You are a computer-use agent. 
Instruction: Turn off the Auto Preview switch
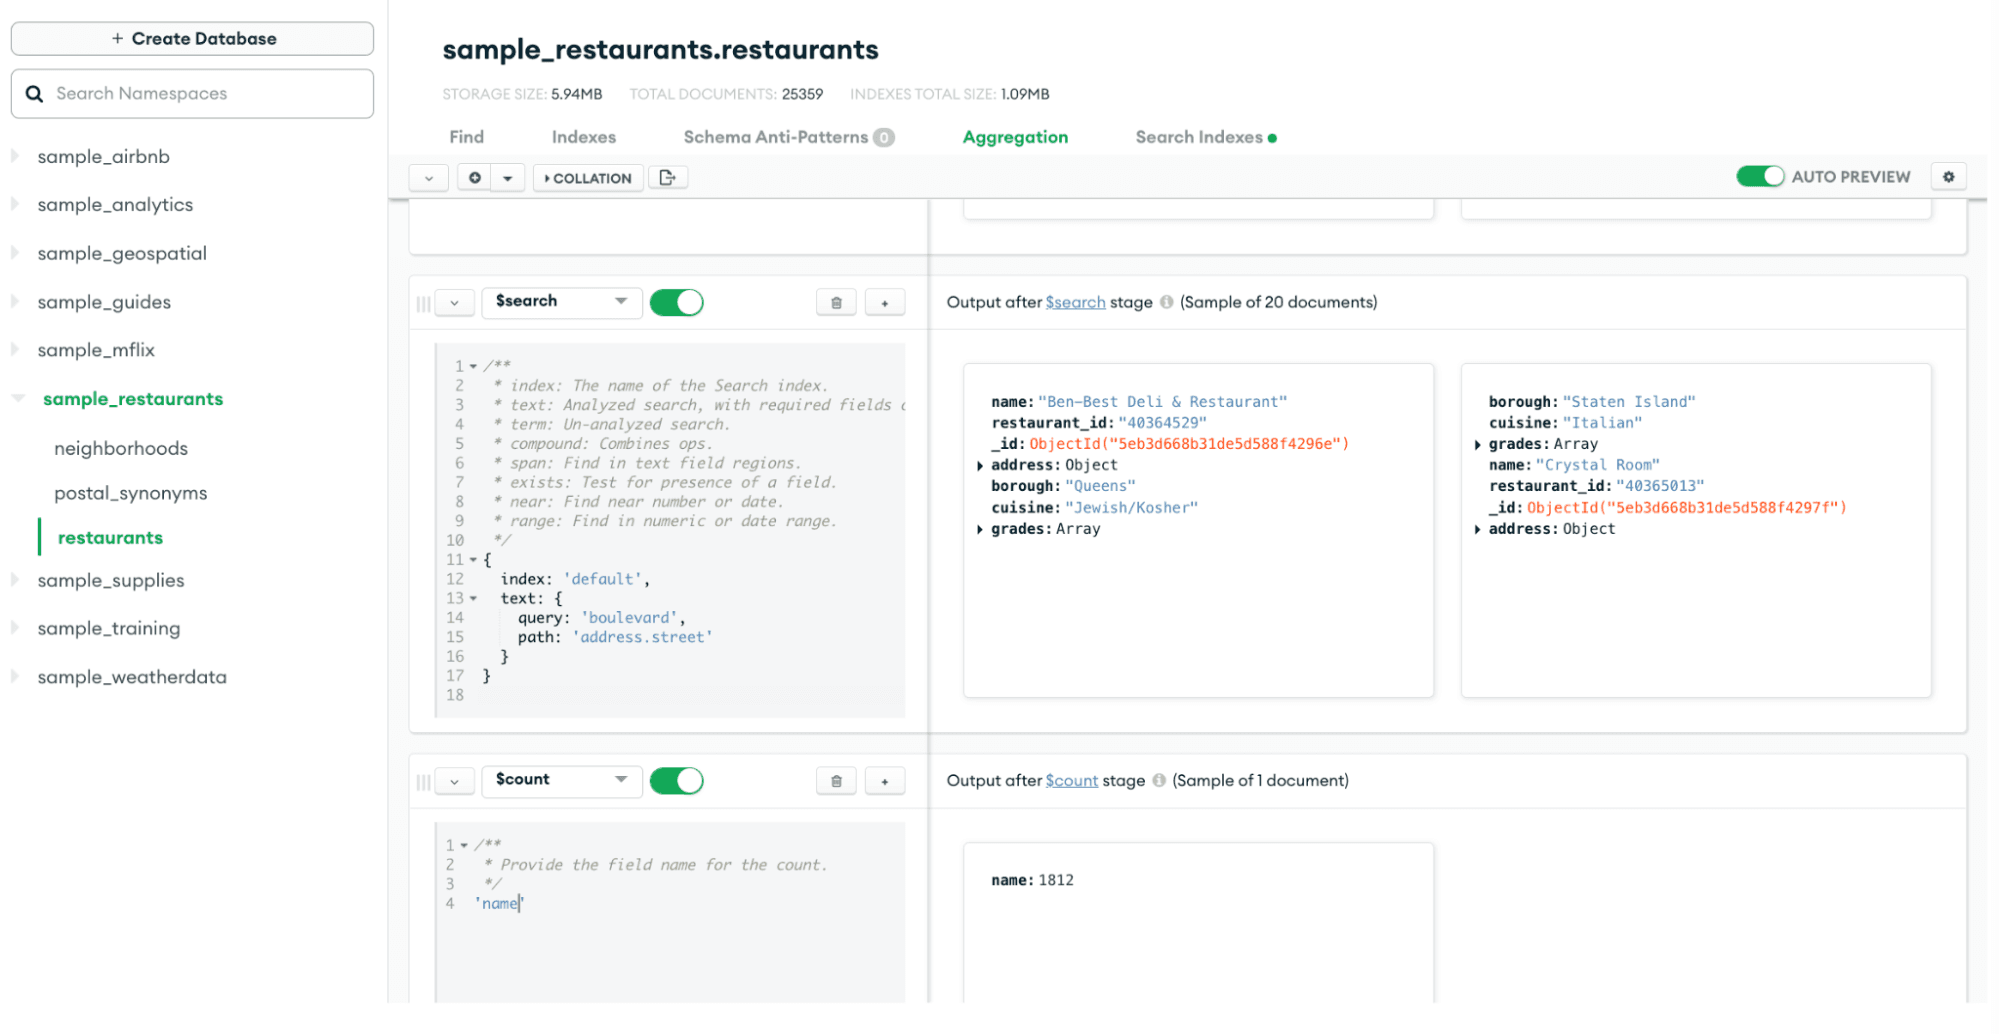point(1759,177)
